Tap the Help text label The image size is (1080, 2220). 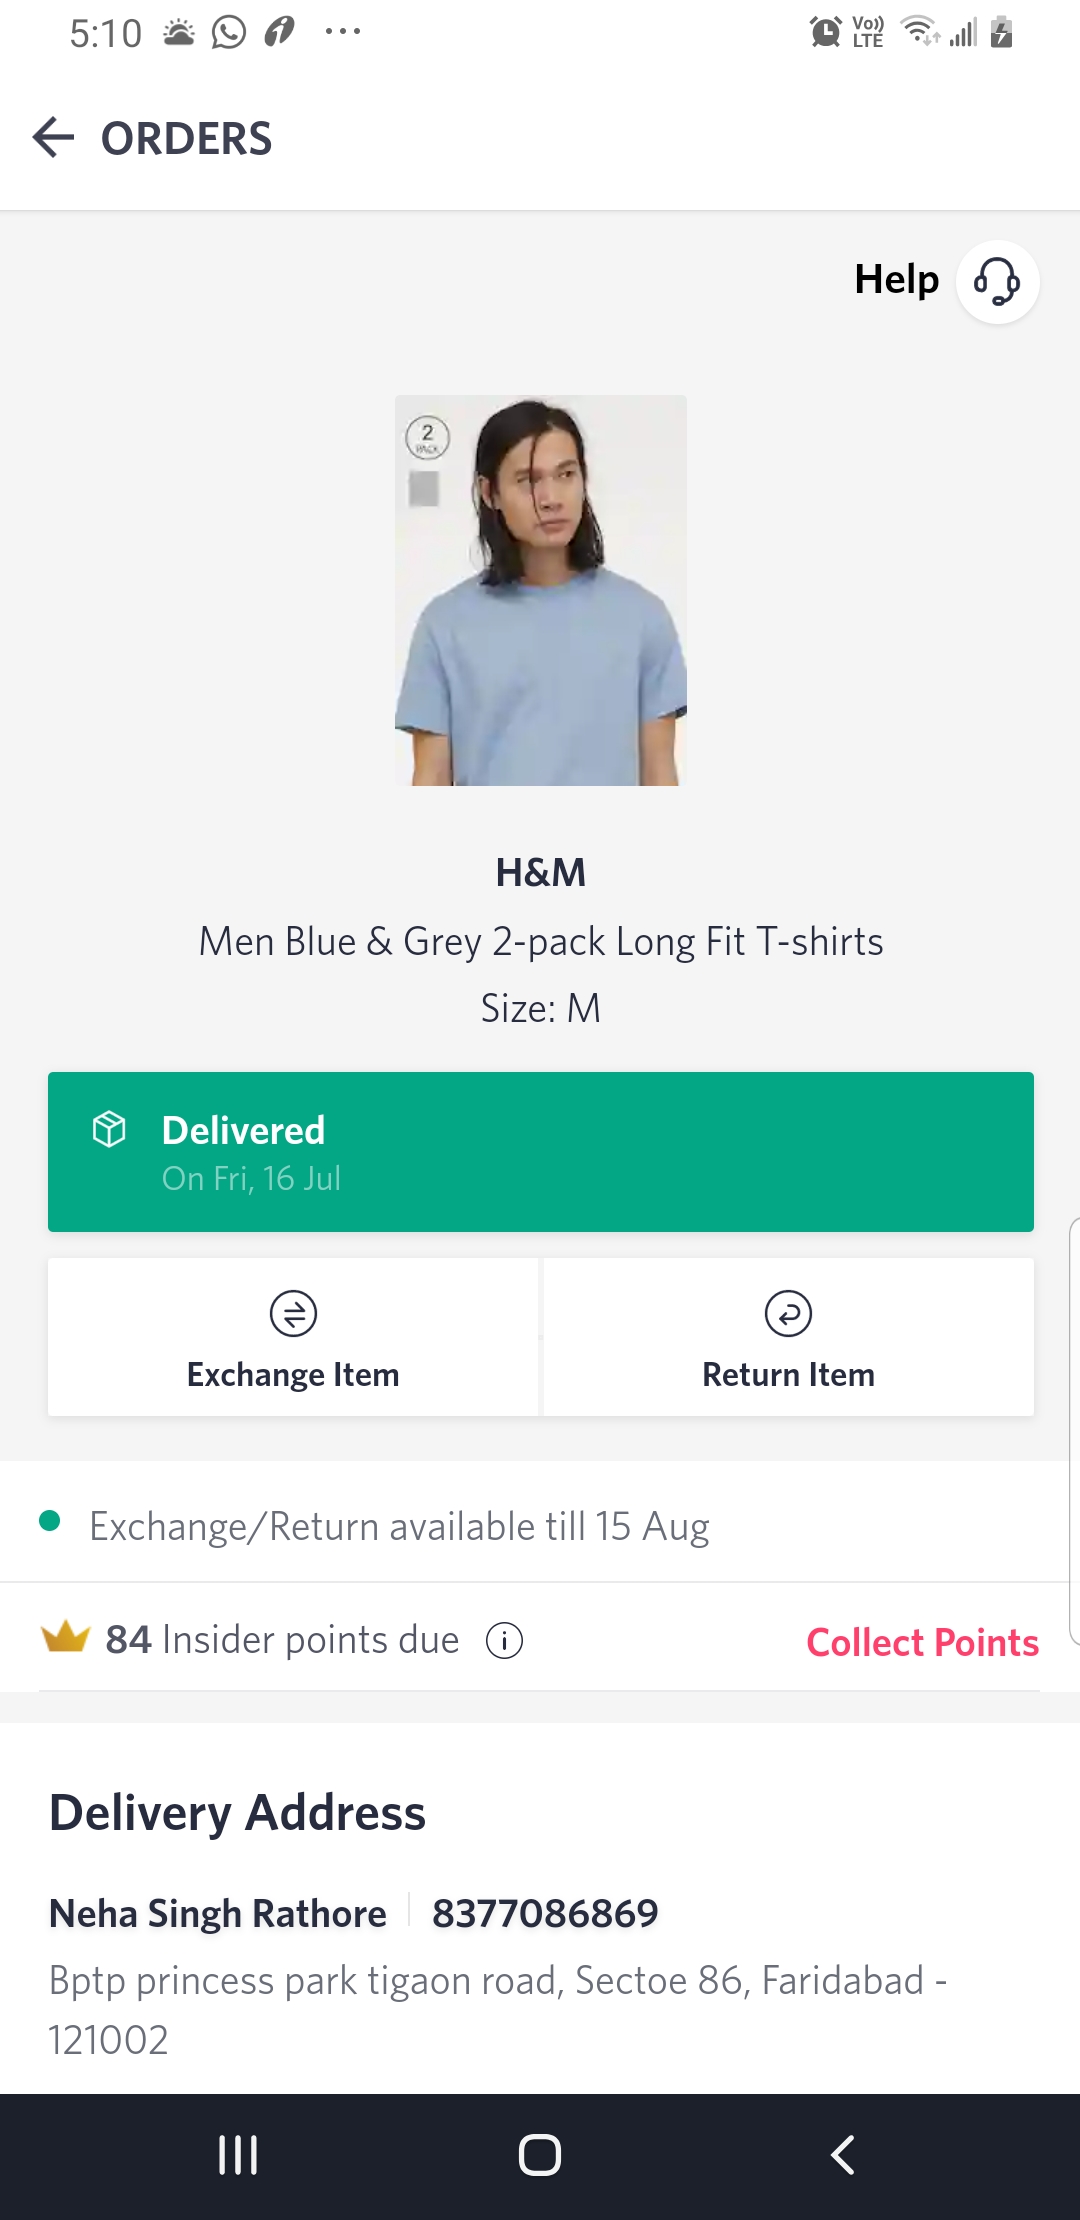click(x=896, y=280)
